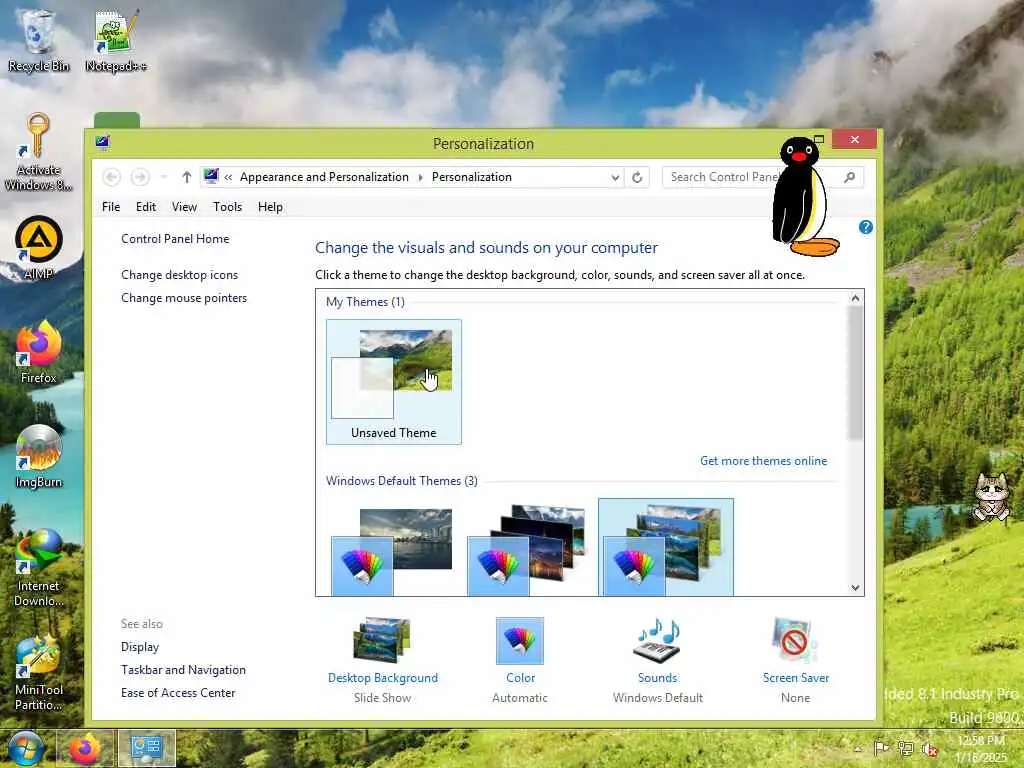Click the Personalization breadcrumb text
1024x768 pixels.
click(472, 177)
